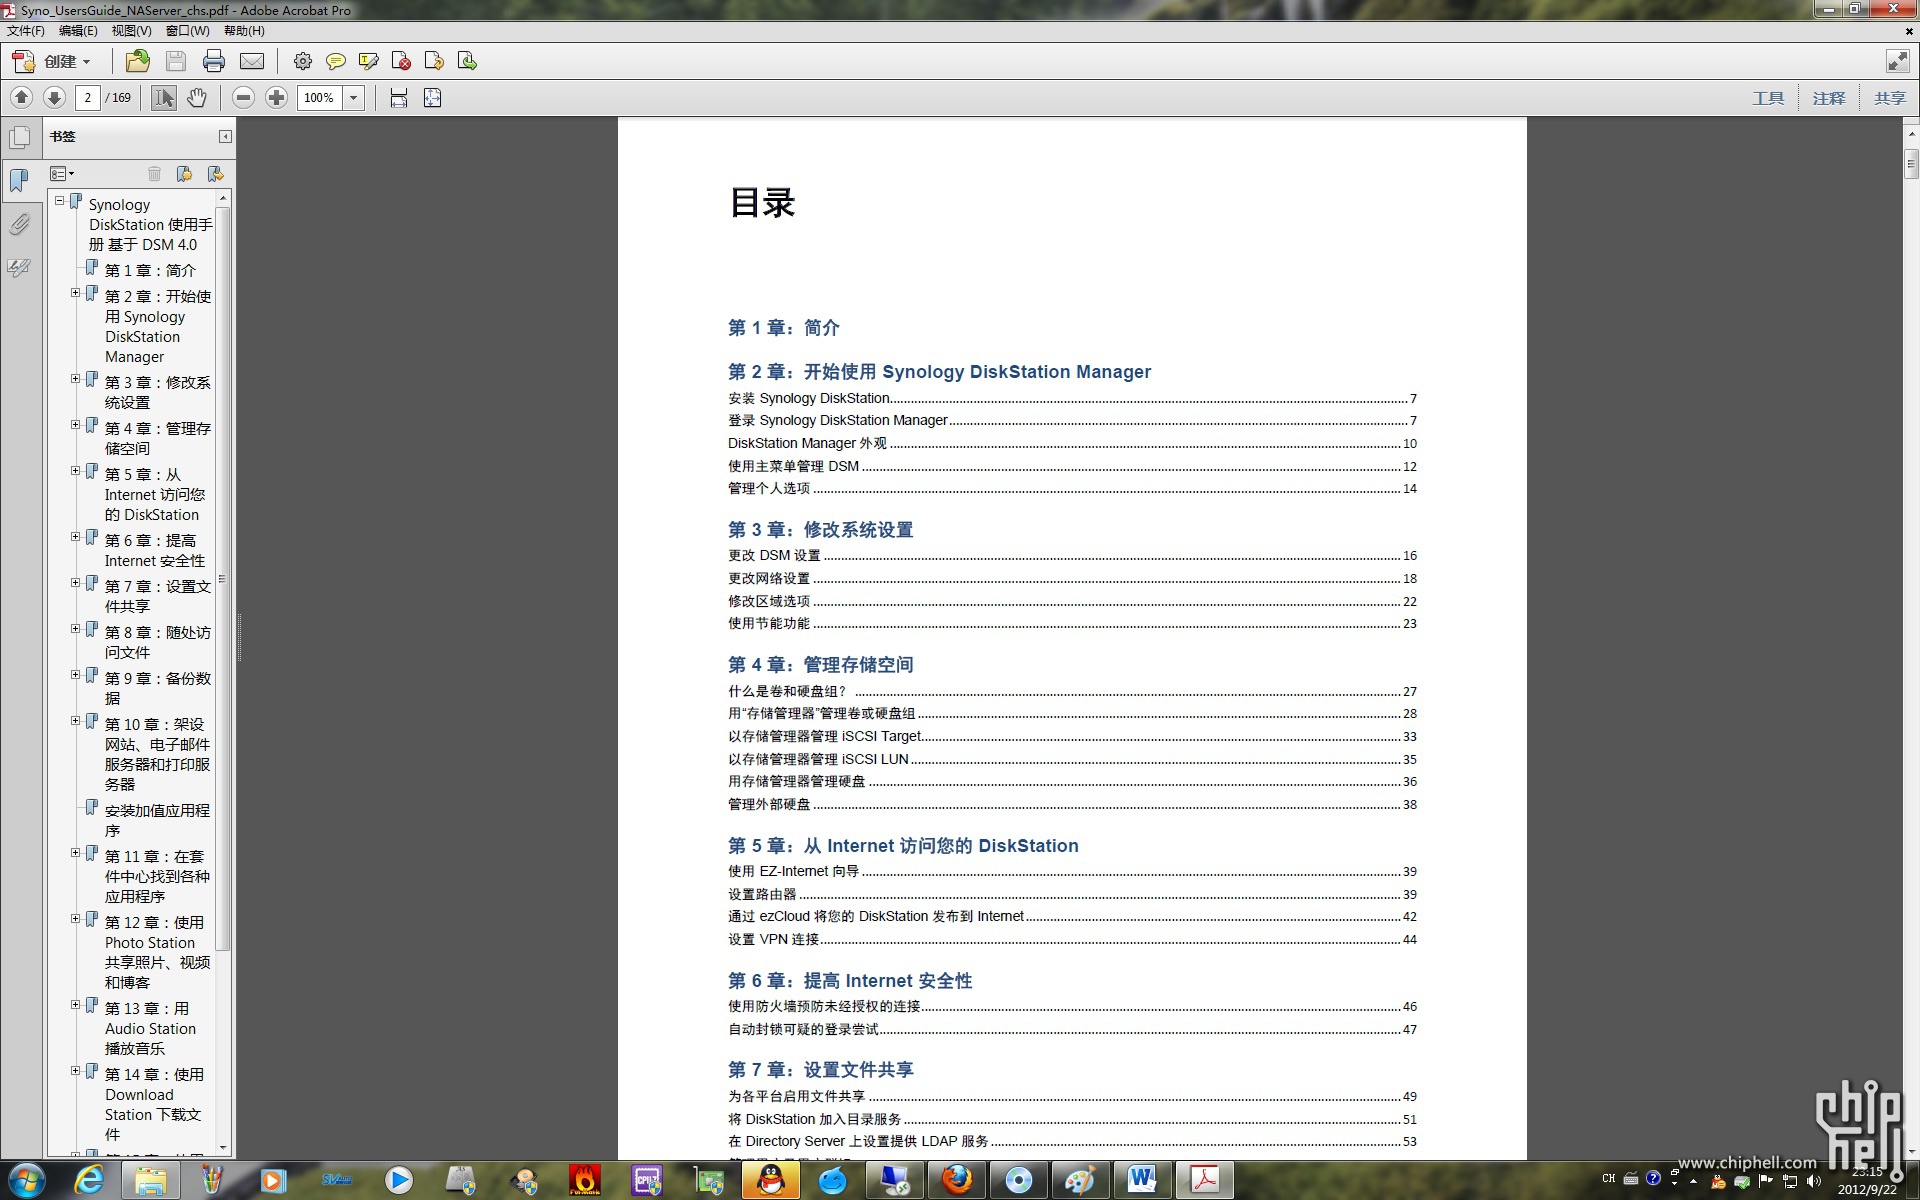Click the expand current bookmark icon
Image resolution: width=1920 pixels, height=1200 pixels.
coord(215,174)
